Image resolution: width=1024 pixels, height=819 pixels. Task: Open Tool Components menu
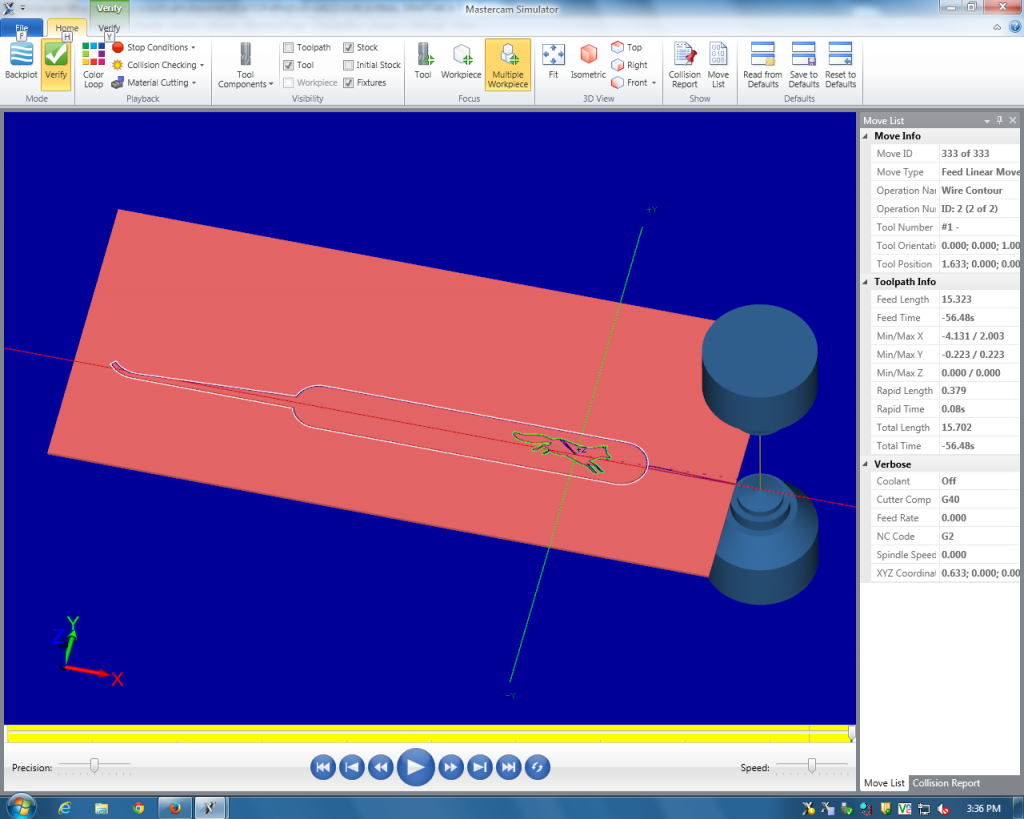point(246,65)
